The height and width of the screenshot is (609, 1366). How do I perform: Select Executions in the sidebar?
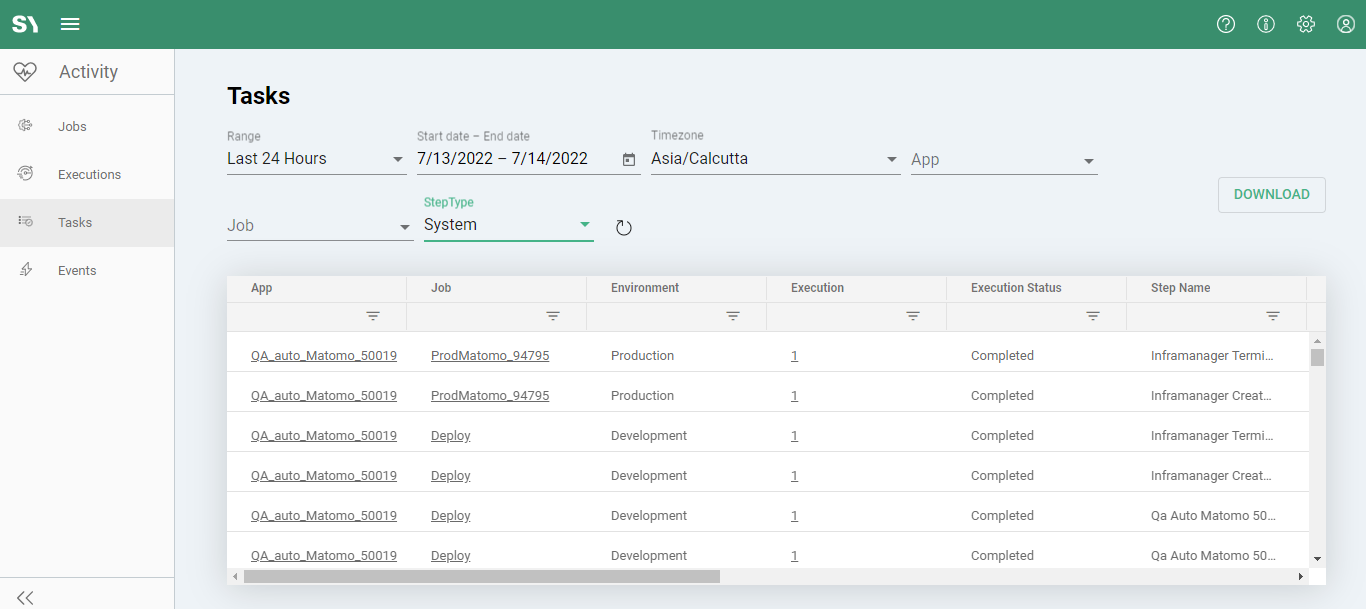pyautogui.click(x=89, y=175)
